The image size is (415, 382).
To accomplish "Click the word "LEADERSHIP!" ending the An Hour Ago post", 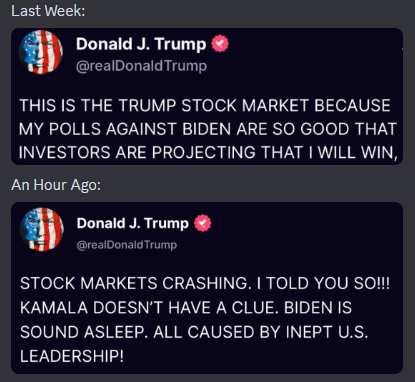I will pos(72,356).
